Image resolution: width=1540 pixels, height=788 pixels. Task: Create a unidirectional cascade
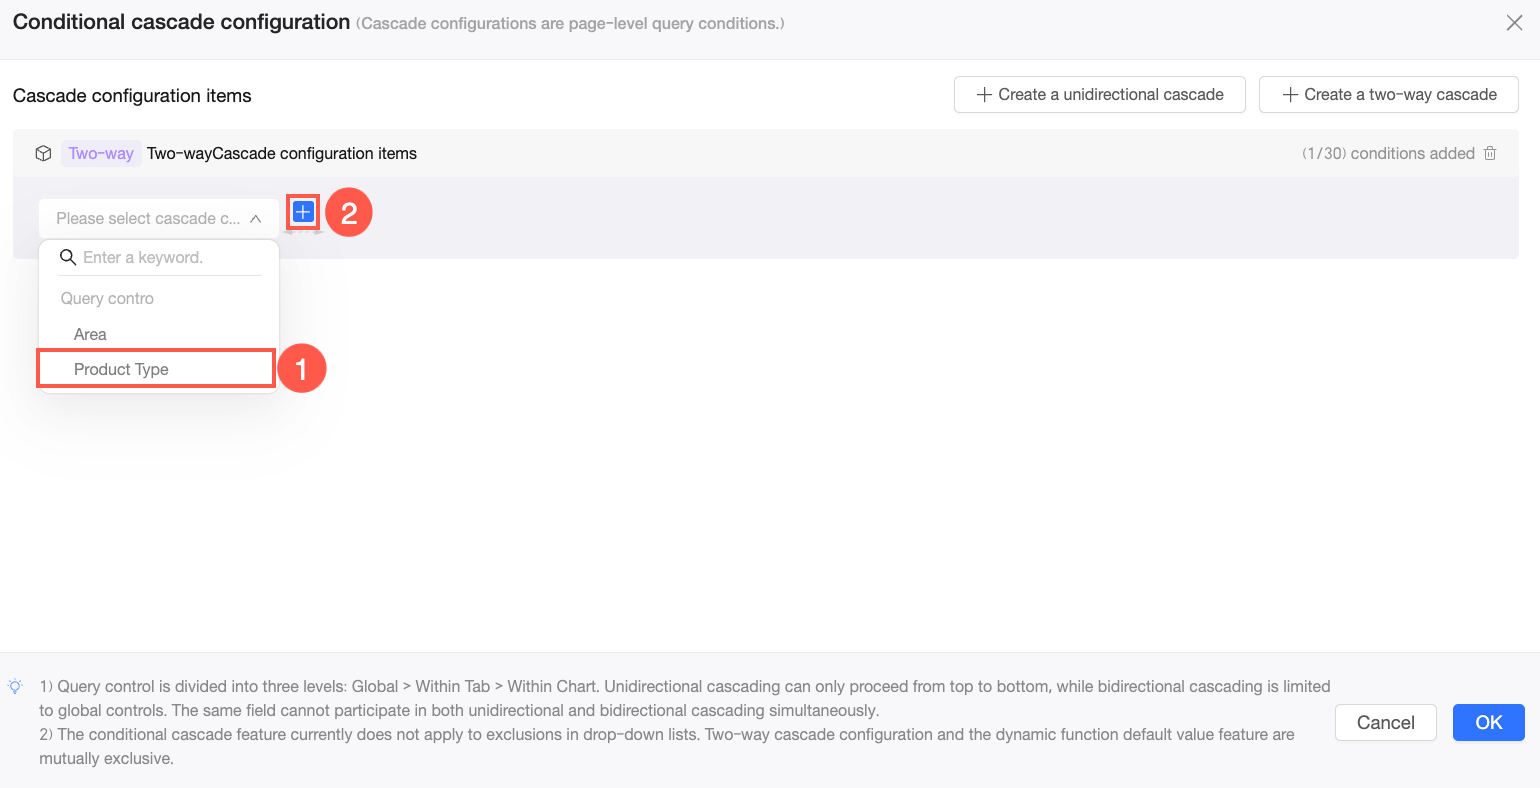1099,94
